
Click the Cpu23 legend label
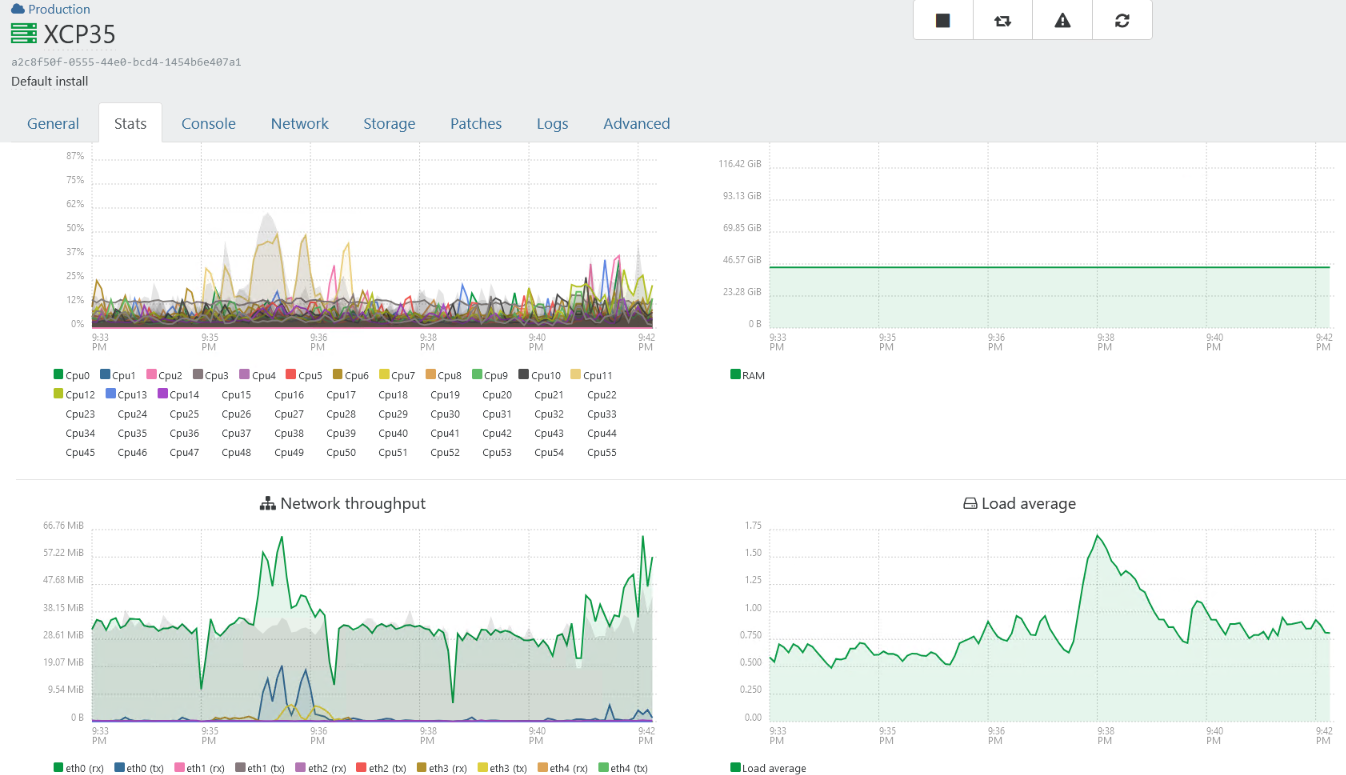point(80,414)
